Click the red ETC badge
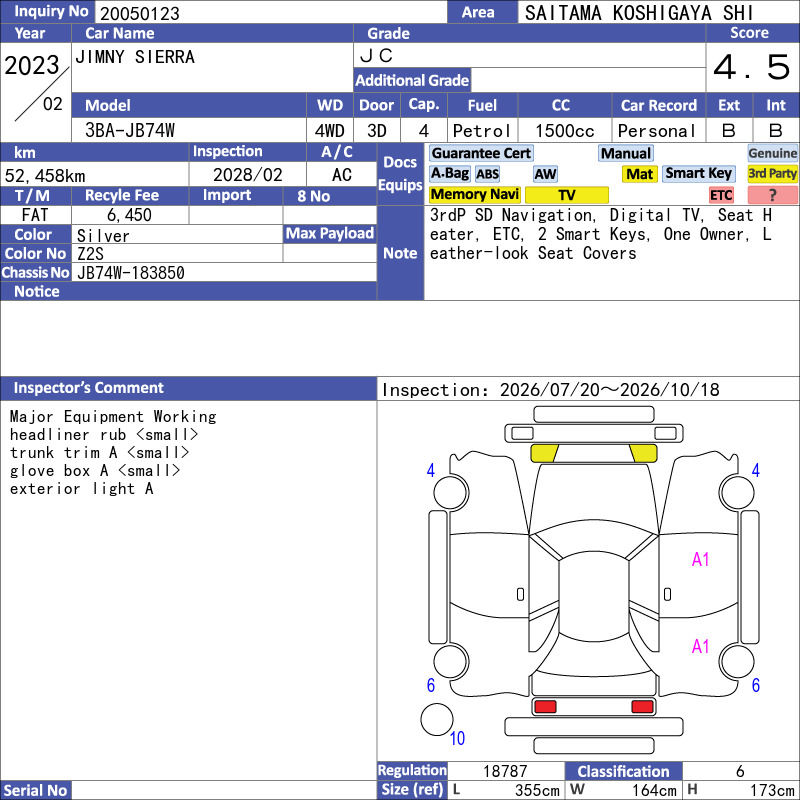The width and height of the screenshot is (800, 800). click(x=721, y=195)
